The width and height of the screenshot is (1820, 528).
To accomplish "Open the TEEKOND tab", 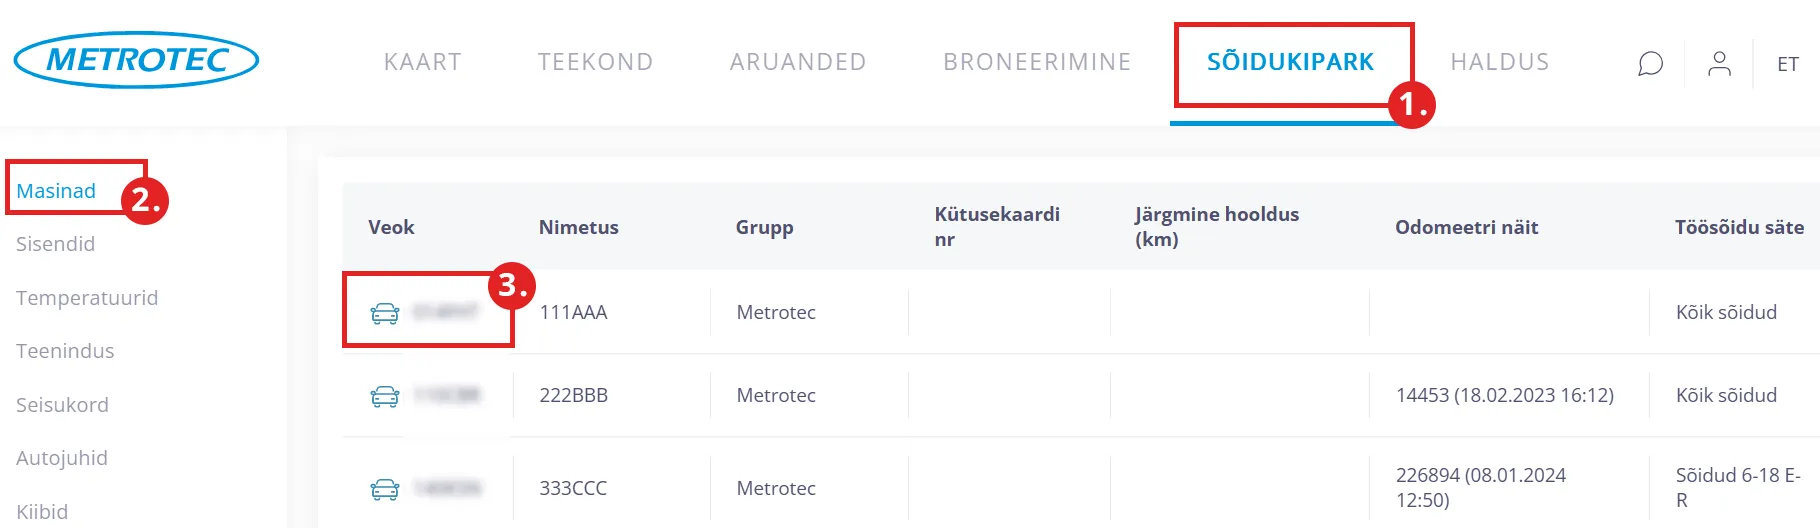I will tap(595, 62).
